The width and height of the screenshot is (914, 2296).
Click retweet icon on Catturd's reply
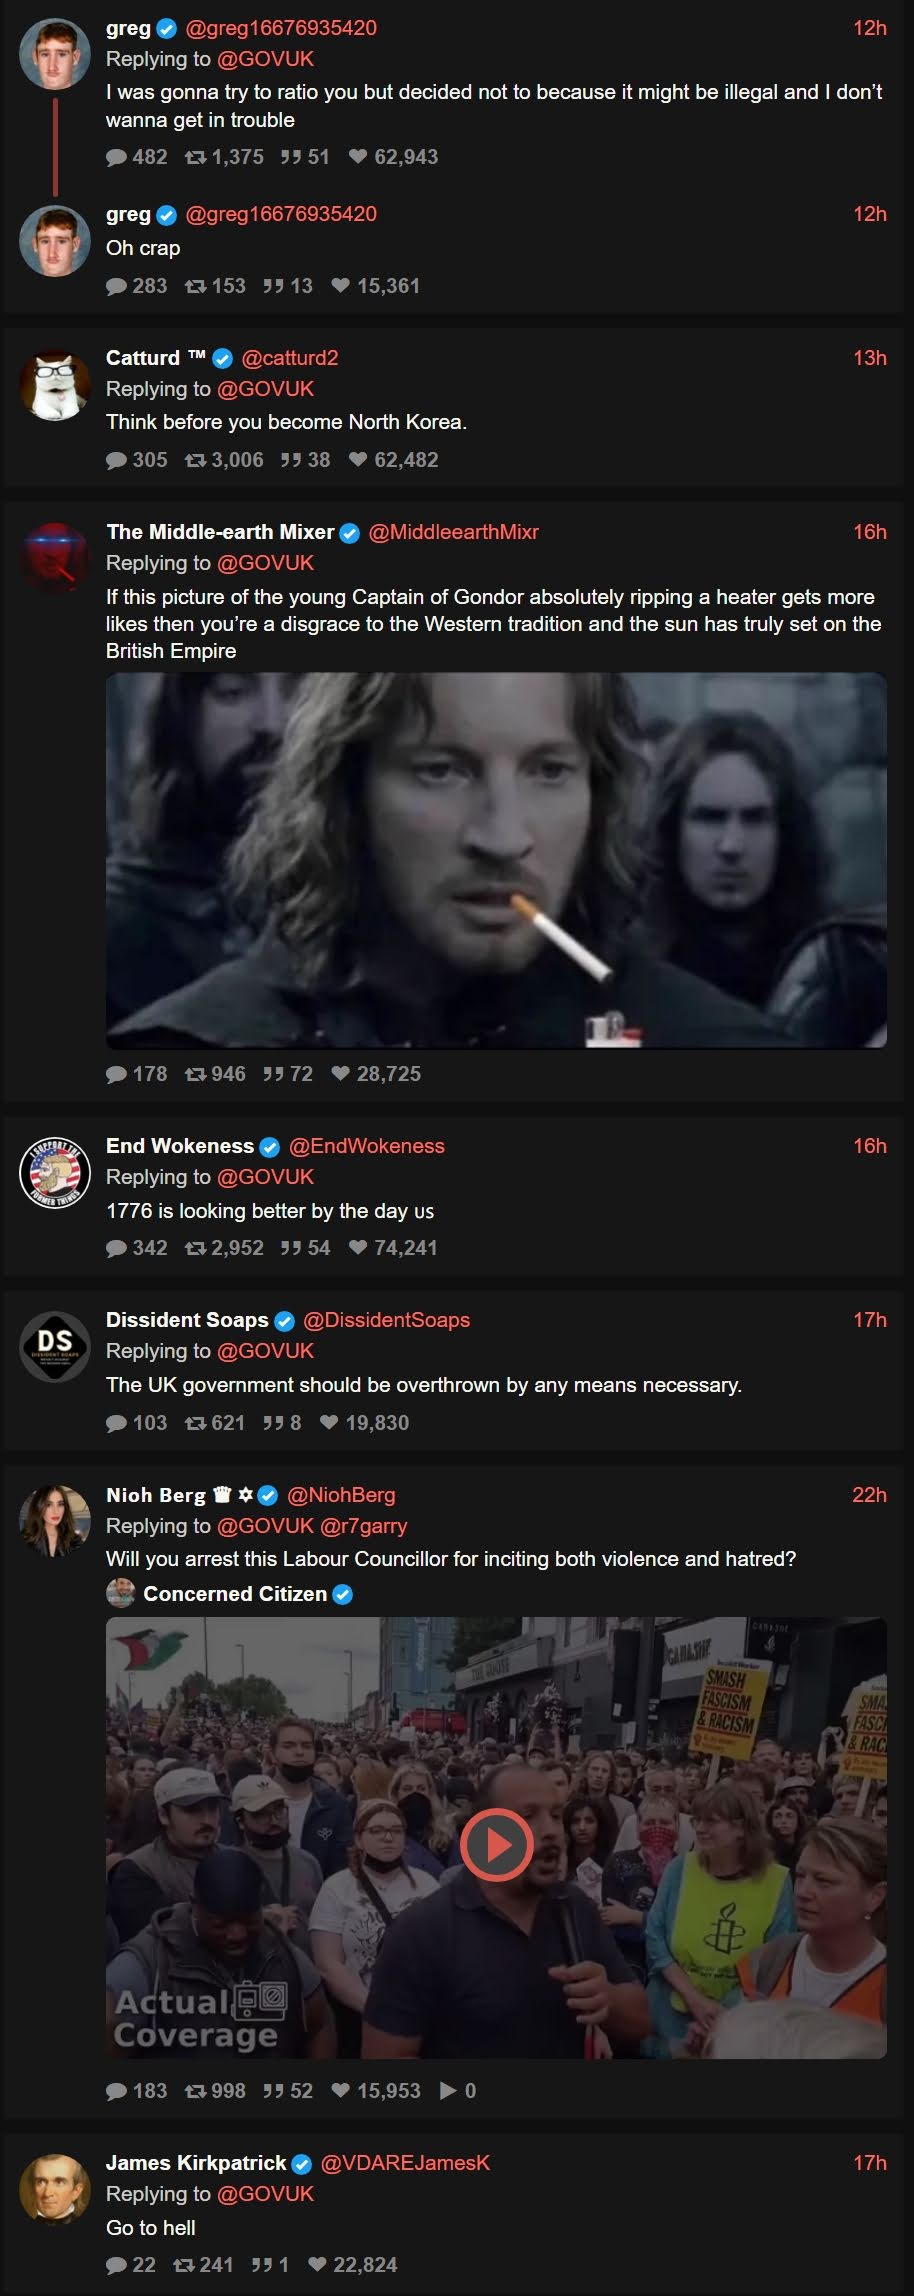click(195, 460)
